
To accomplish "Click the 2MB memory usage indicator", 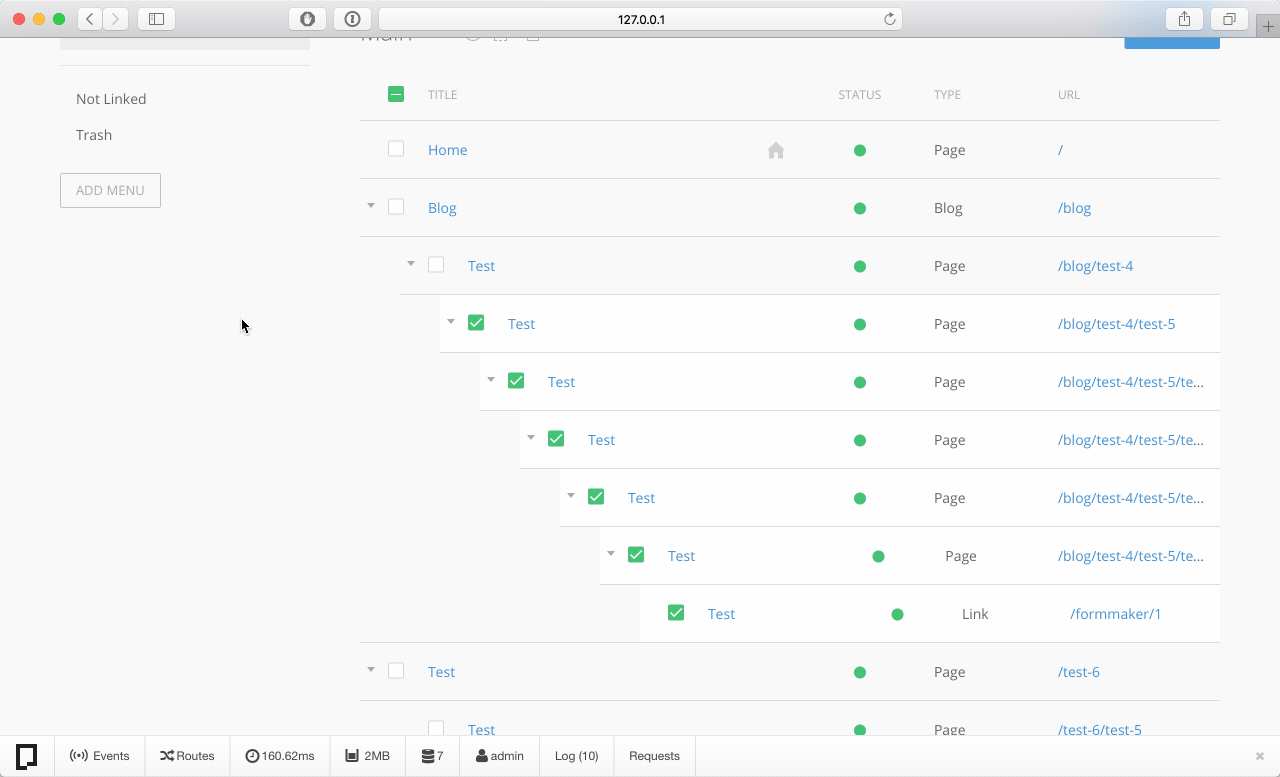I will pyautogui.click(x=367, y=756).
